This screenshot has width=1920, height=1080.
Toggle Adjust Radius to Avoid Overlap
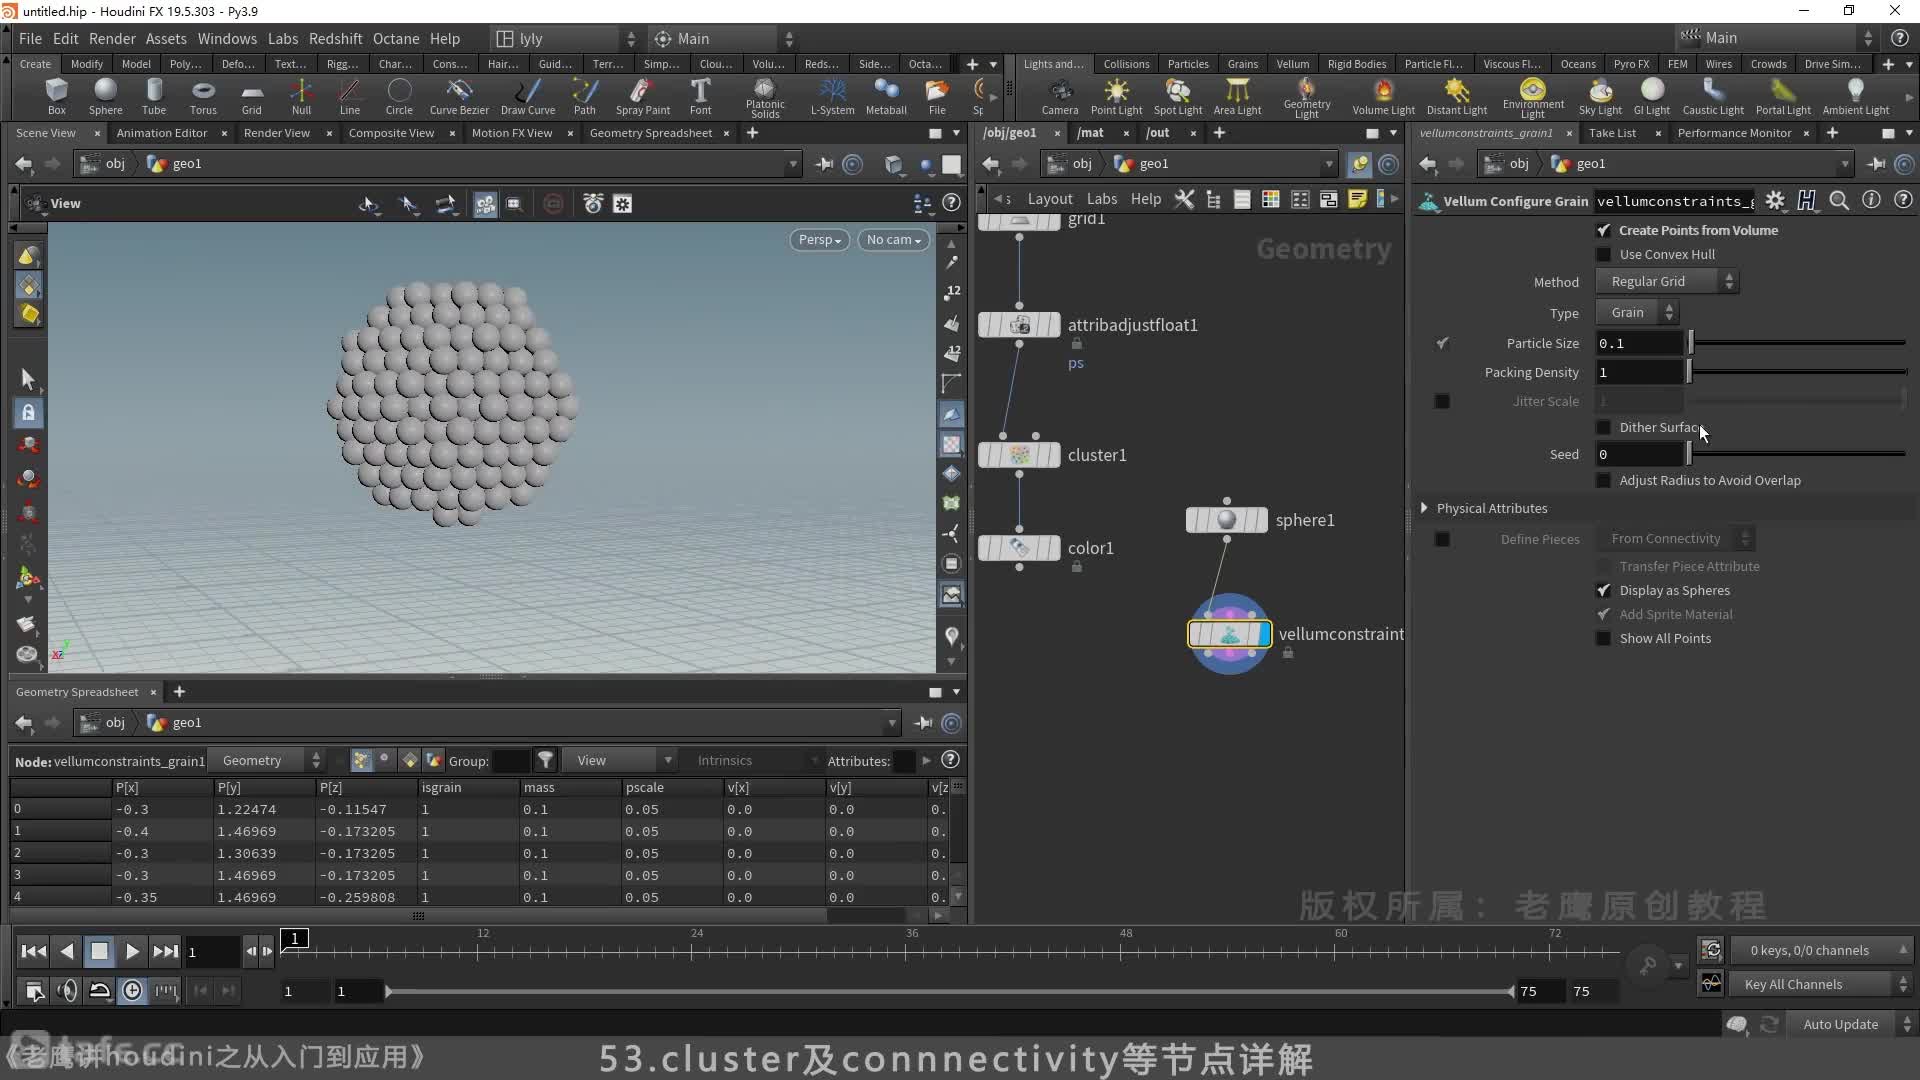coord(1605,480)
